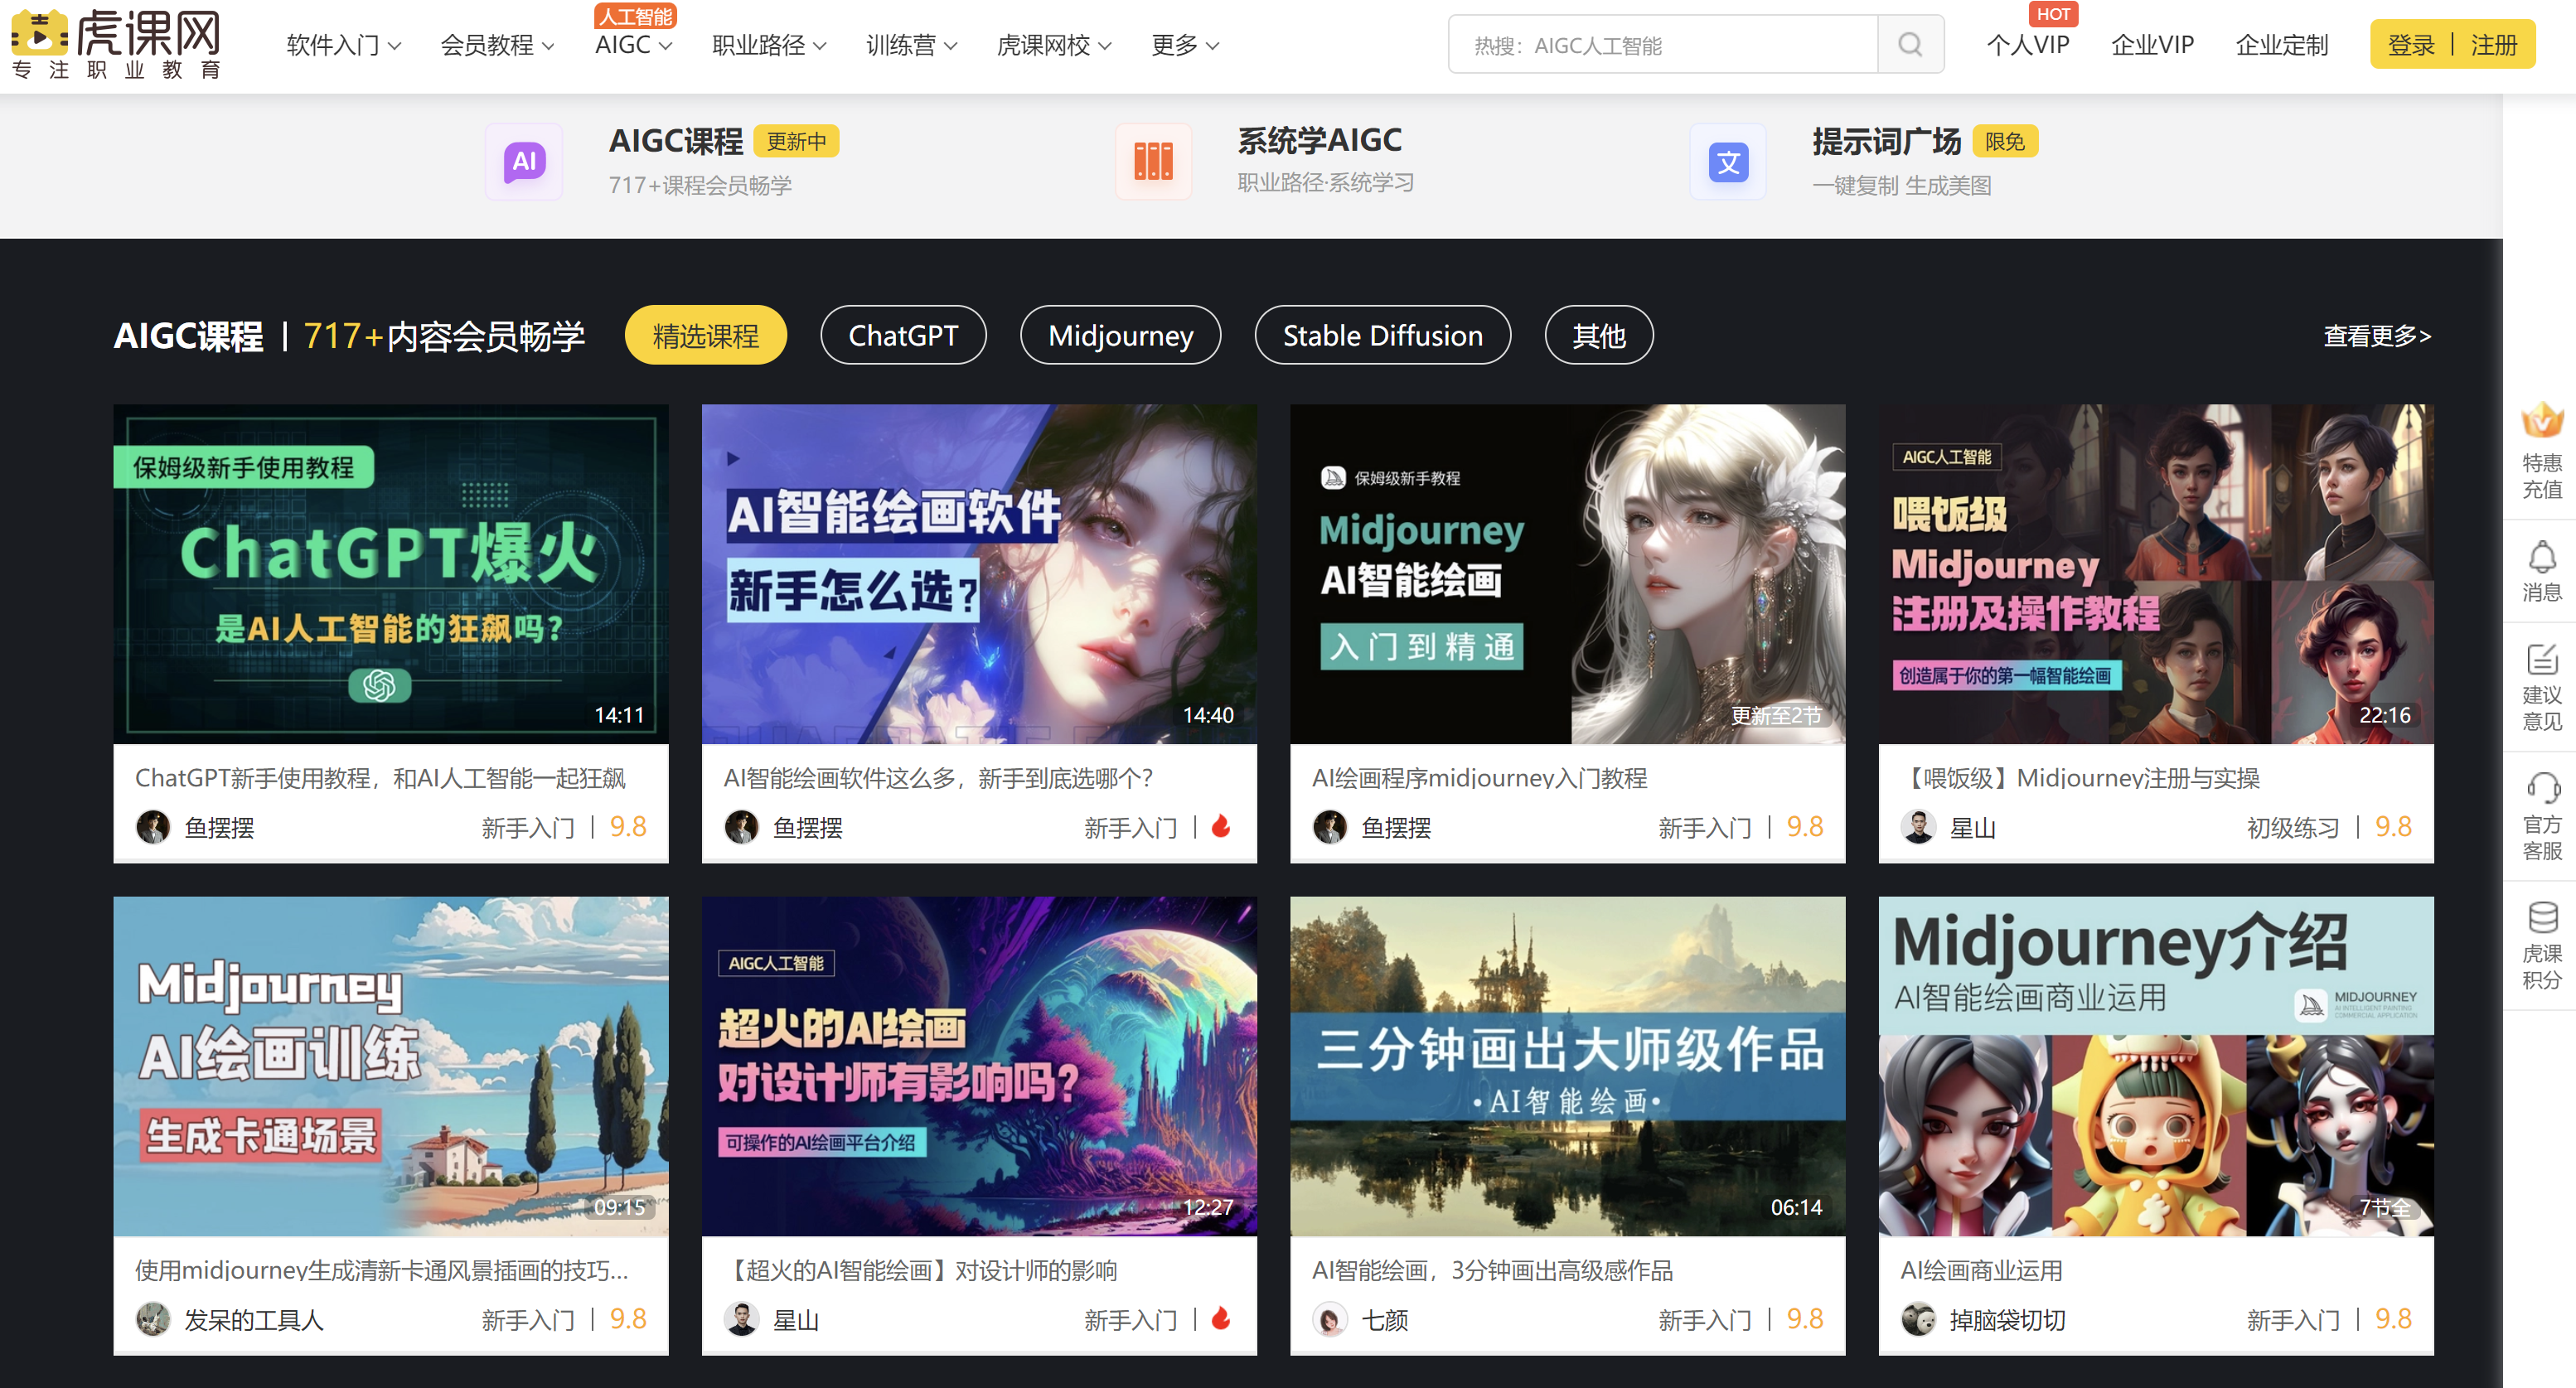Click title AI绘画程序midjourney入门教程

(1479, 778)
